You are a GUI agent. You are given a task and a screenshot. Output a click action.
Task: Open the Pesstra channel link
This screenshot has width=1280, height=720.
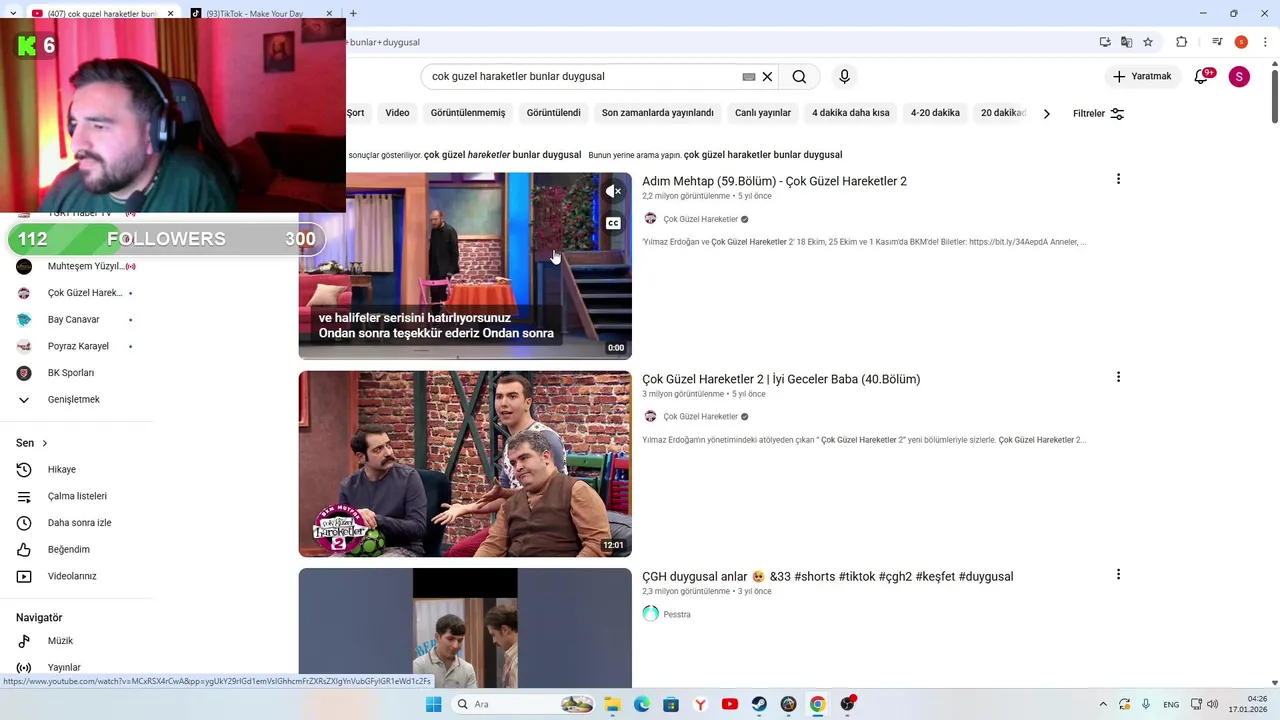point(677,614)
